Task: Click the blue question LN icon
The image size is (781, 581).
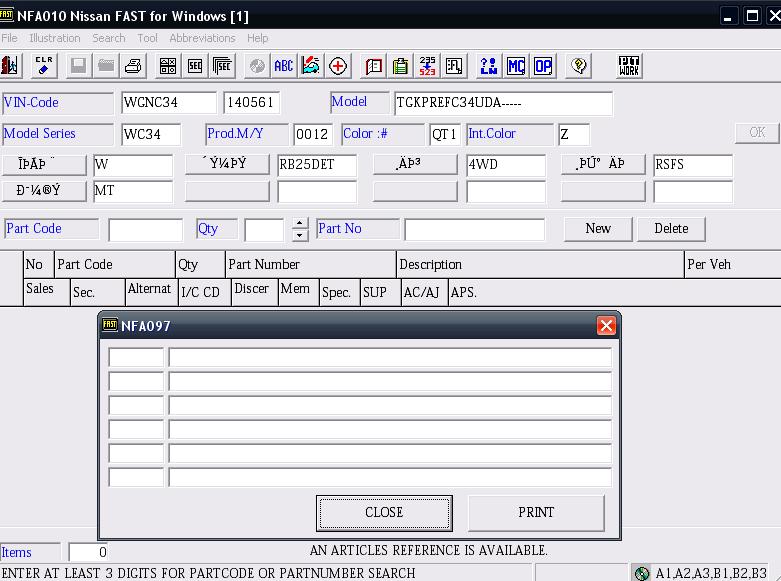Action: pyautogui.click(x=489, y=66)
